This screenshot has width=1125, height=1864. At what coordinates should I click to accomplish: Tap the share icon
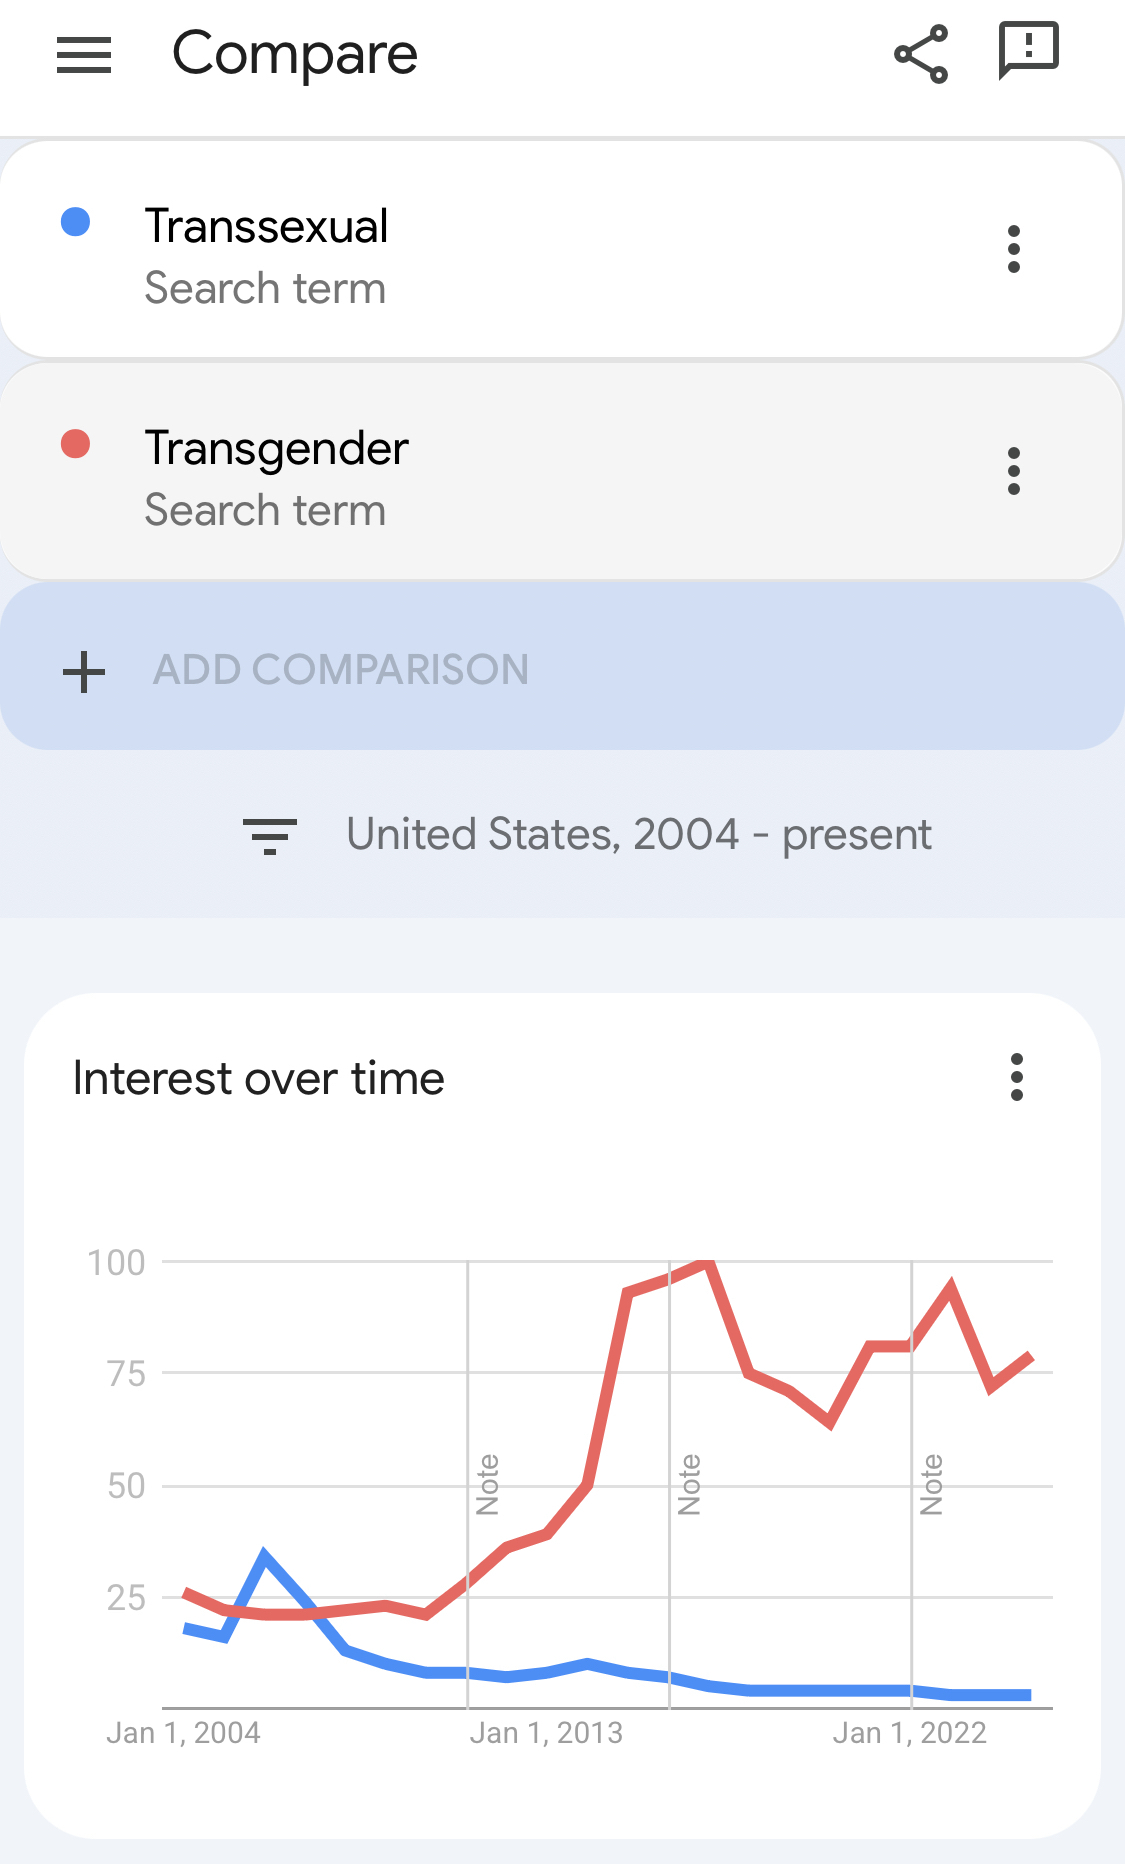(921, 54)
